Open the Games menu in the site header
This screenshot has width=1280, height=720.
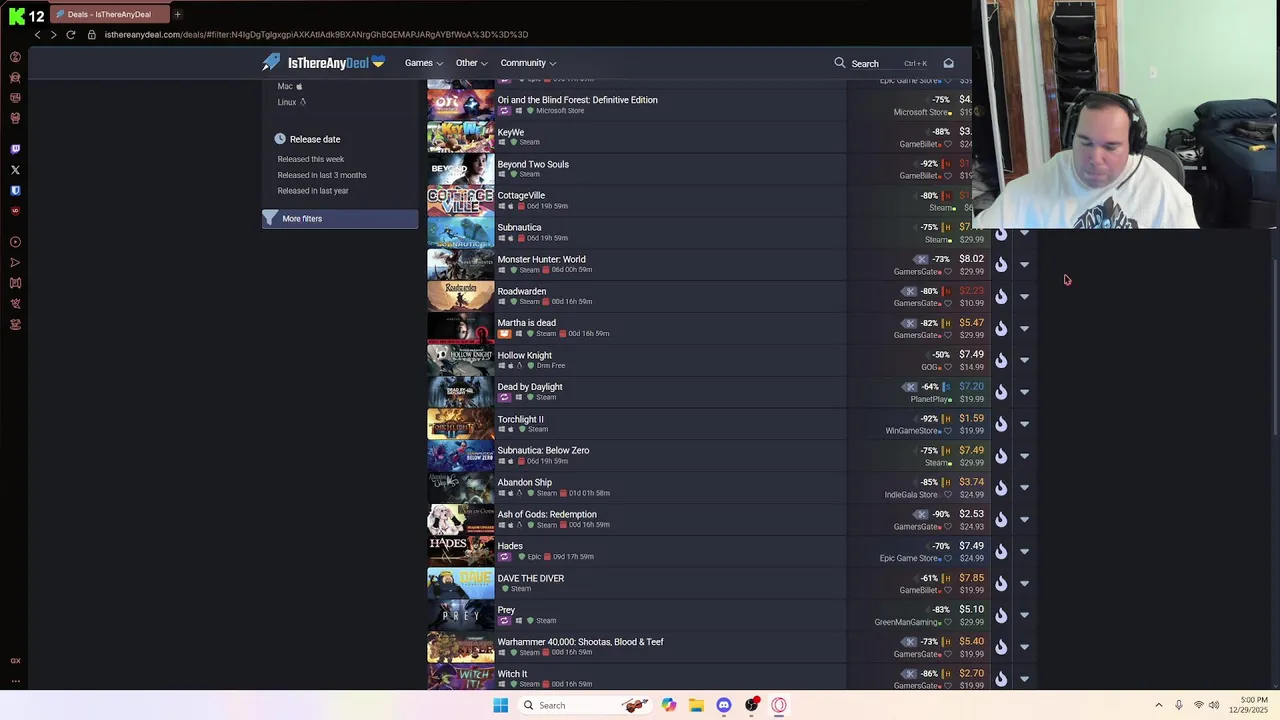(x=424, y=63)
